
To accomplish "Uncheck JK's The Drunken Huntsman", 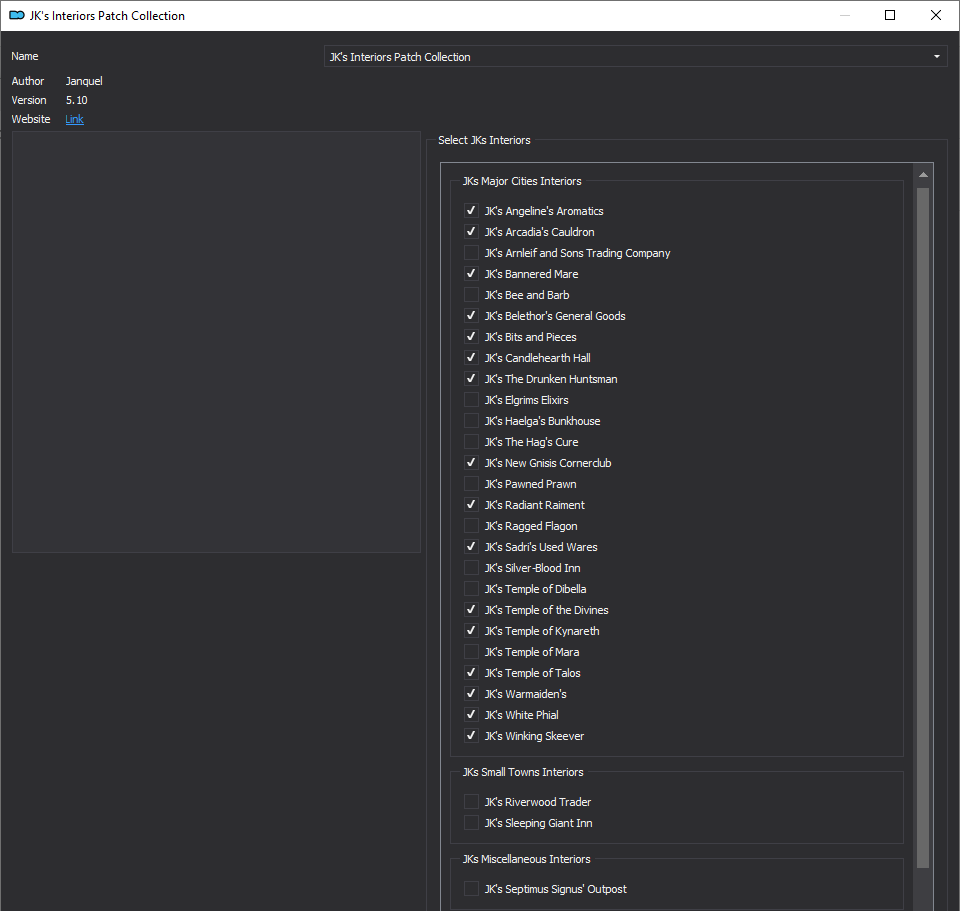I will click(471, 379).
